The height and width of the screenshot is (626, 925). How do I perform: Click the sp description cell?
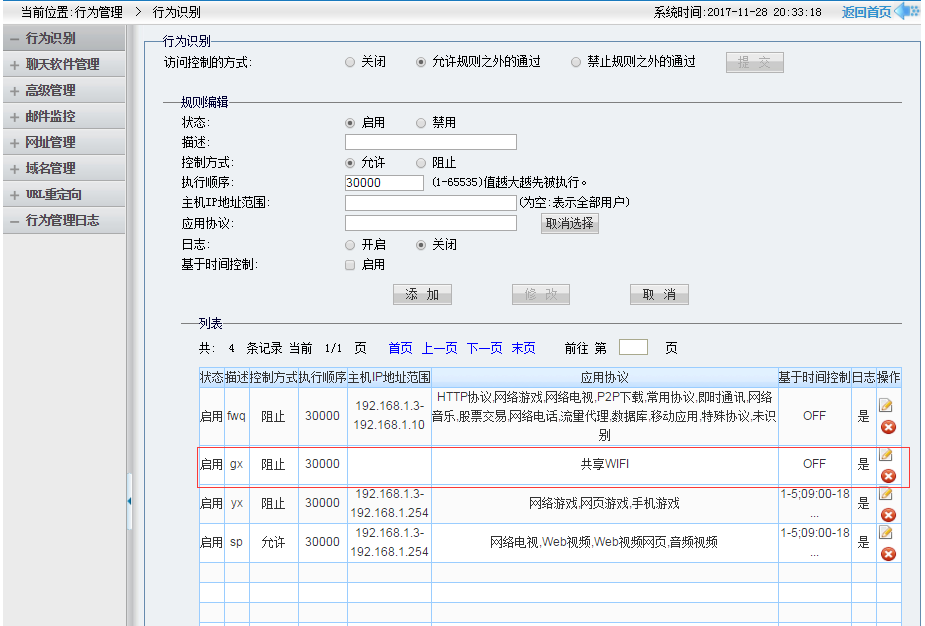click(x=237, y=542)
